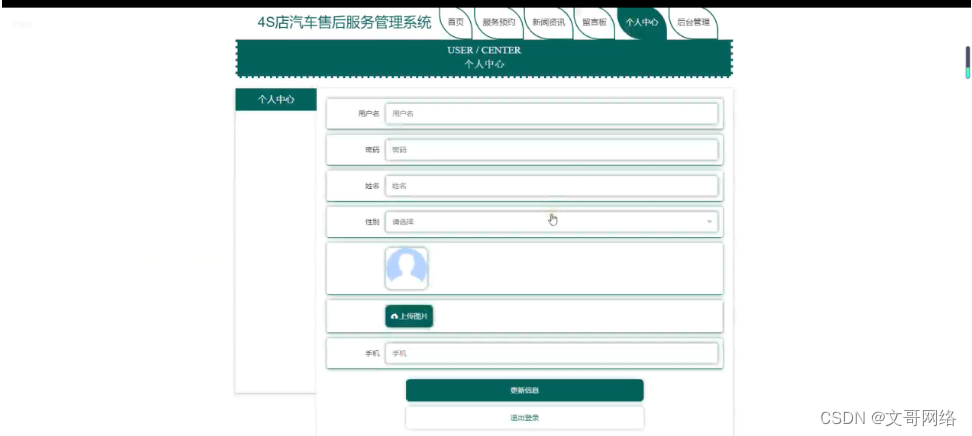Click the 上传图片 upload button
The image size is (972, 436).
click(409, 316)
